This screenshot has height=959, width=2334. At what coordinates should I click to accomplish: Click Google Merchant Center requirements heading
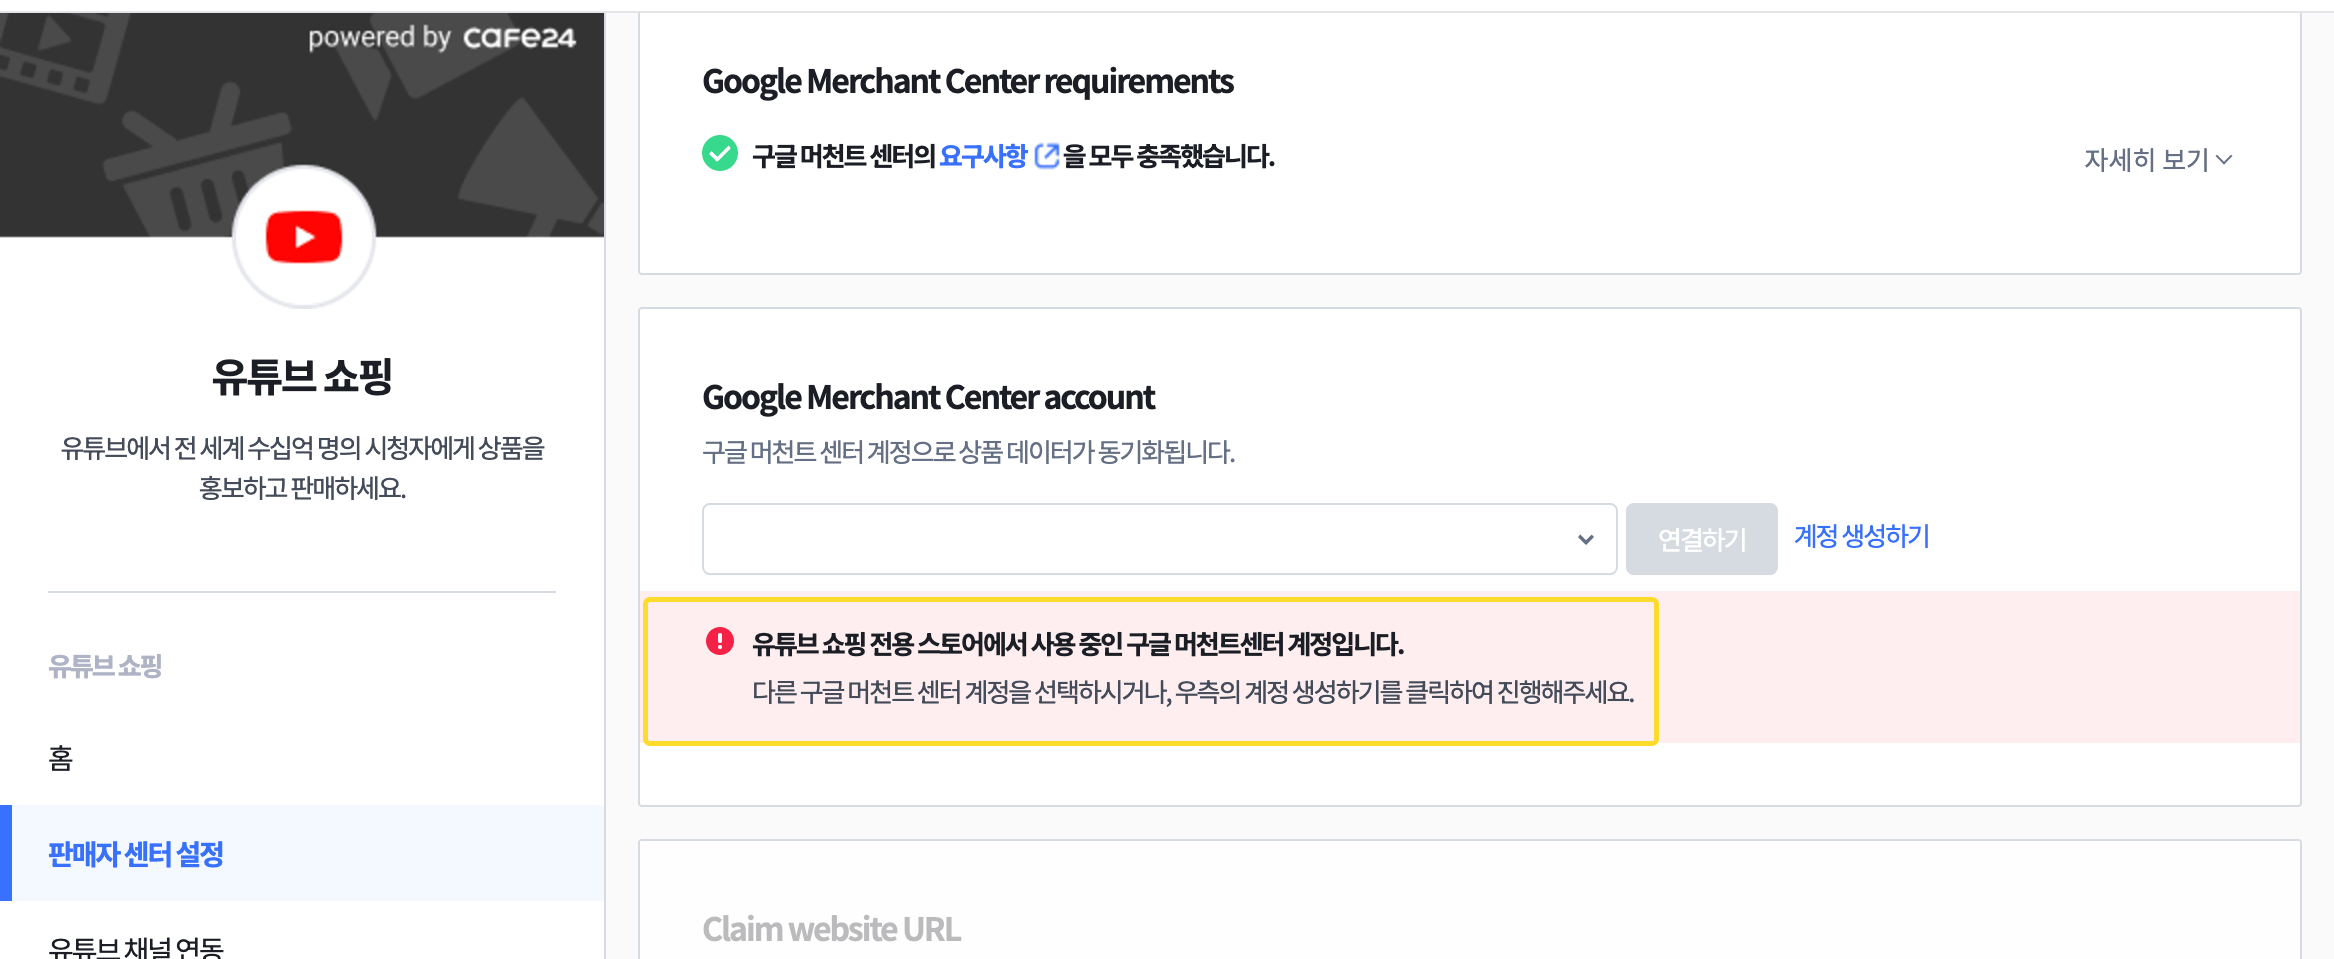click(968, 82)
